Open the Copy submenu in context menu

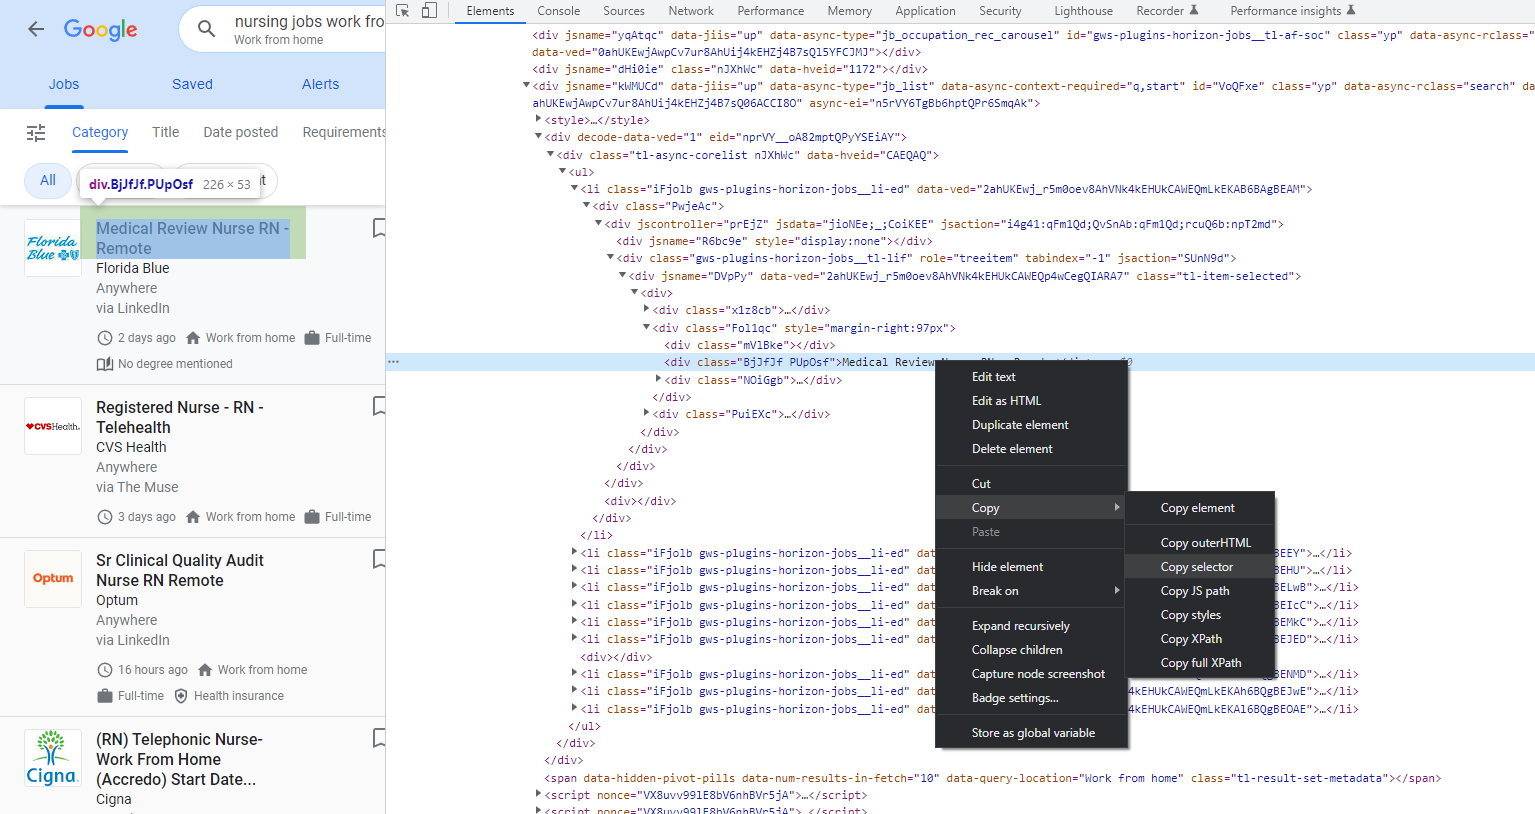(1031, 508)
